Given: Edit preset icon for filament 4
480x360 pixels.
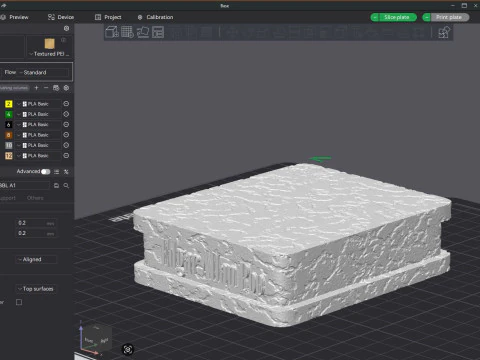Looking at the screenshot, I should click(x=66, y=114).
